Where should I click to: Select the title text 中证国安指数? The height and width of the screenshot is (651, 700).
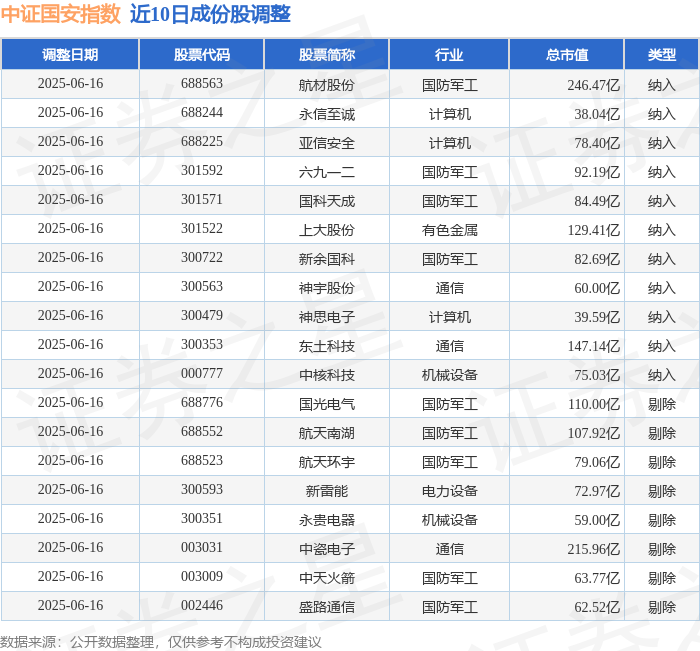[61, 14]
